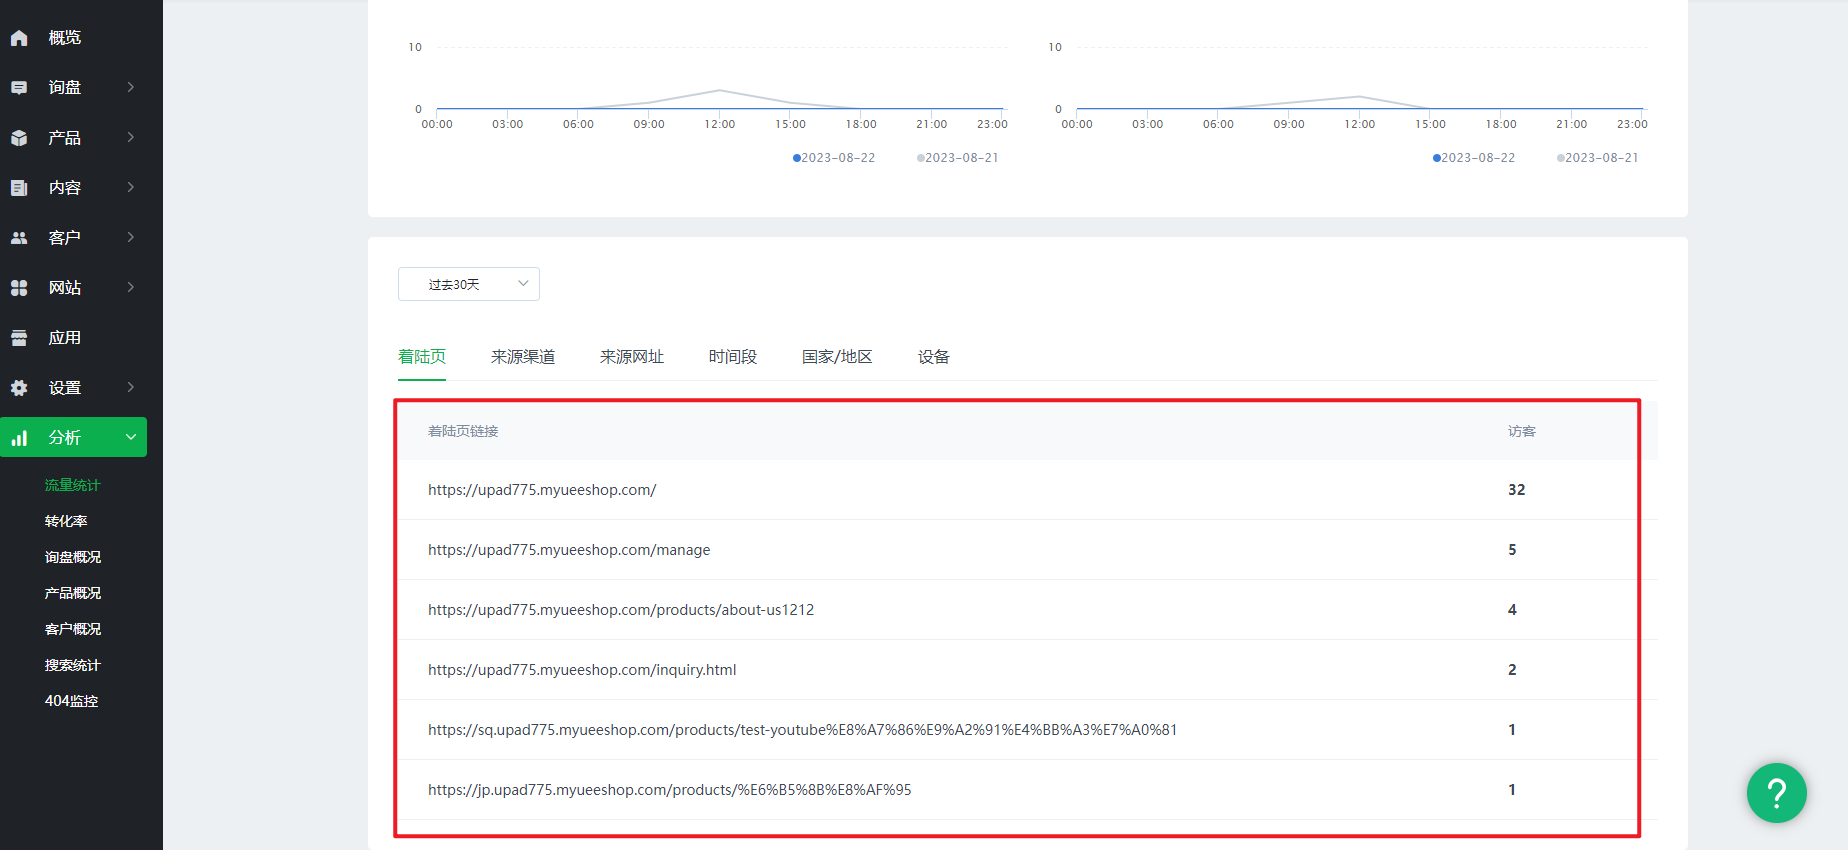Viewport: 1848px width, 850px height.
Task: Click the store icon beside 应用
Action: (x=19, y=338)
